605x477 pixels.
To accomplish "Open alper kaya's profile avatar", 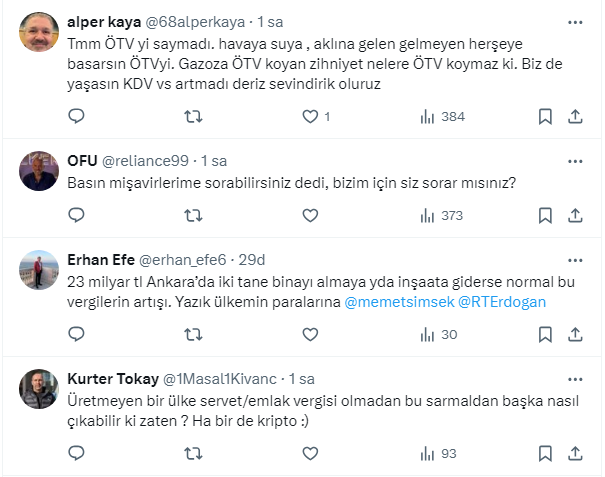I will click(39, 37).
